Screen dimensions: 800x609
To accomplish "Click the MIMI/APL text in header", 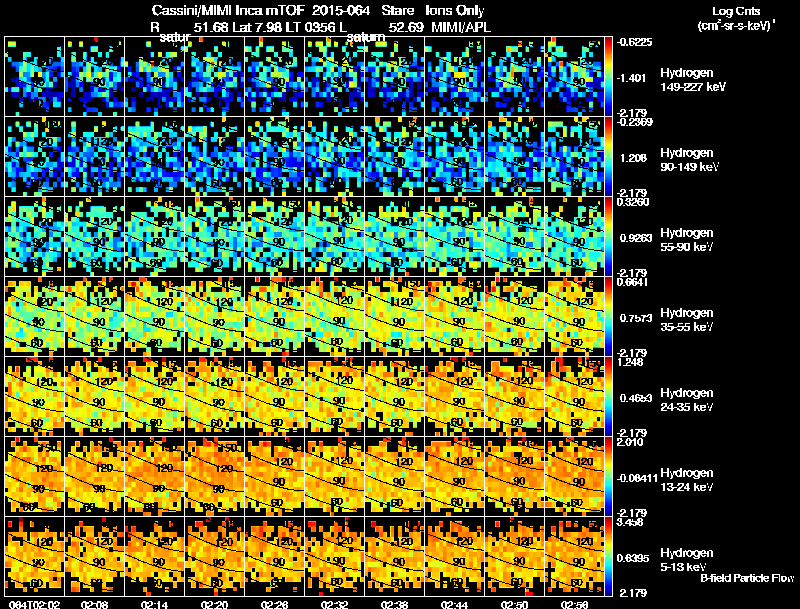I will 461,28.
